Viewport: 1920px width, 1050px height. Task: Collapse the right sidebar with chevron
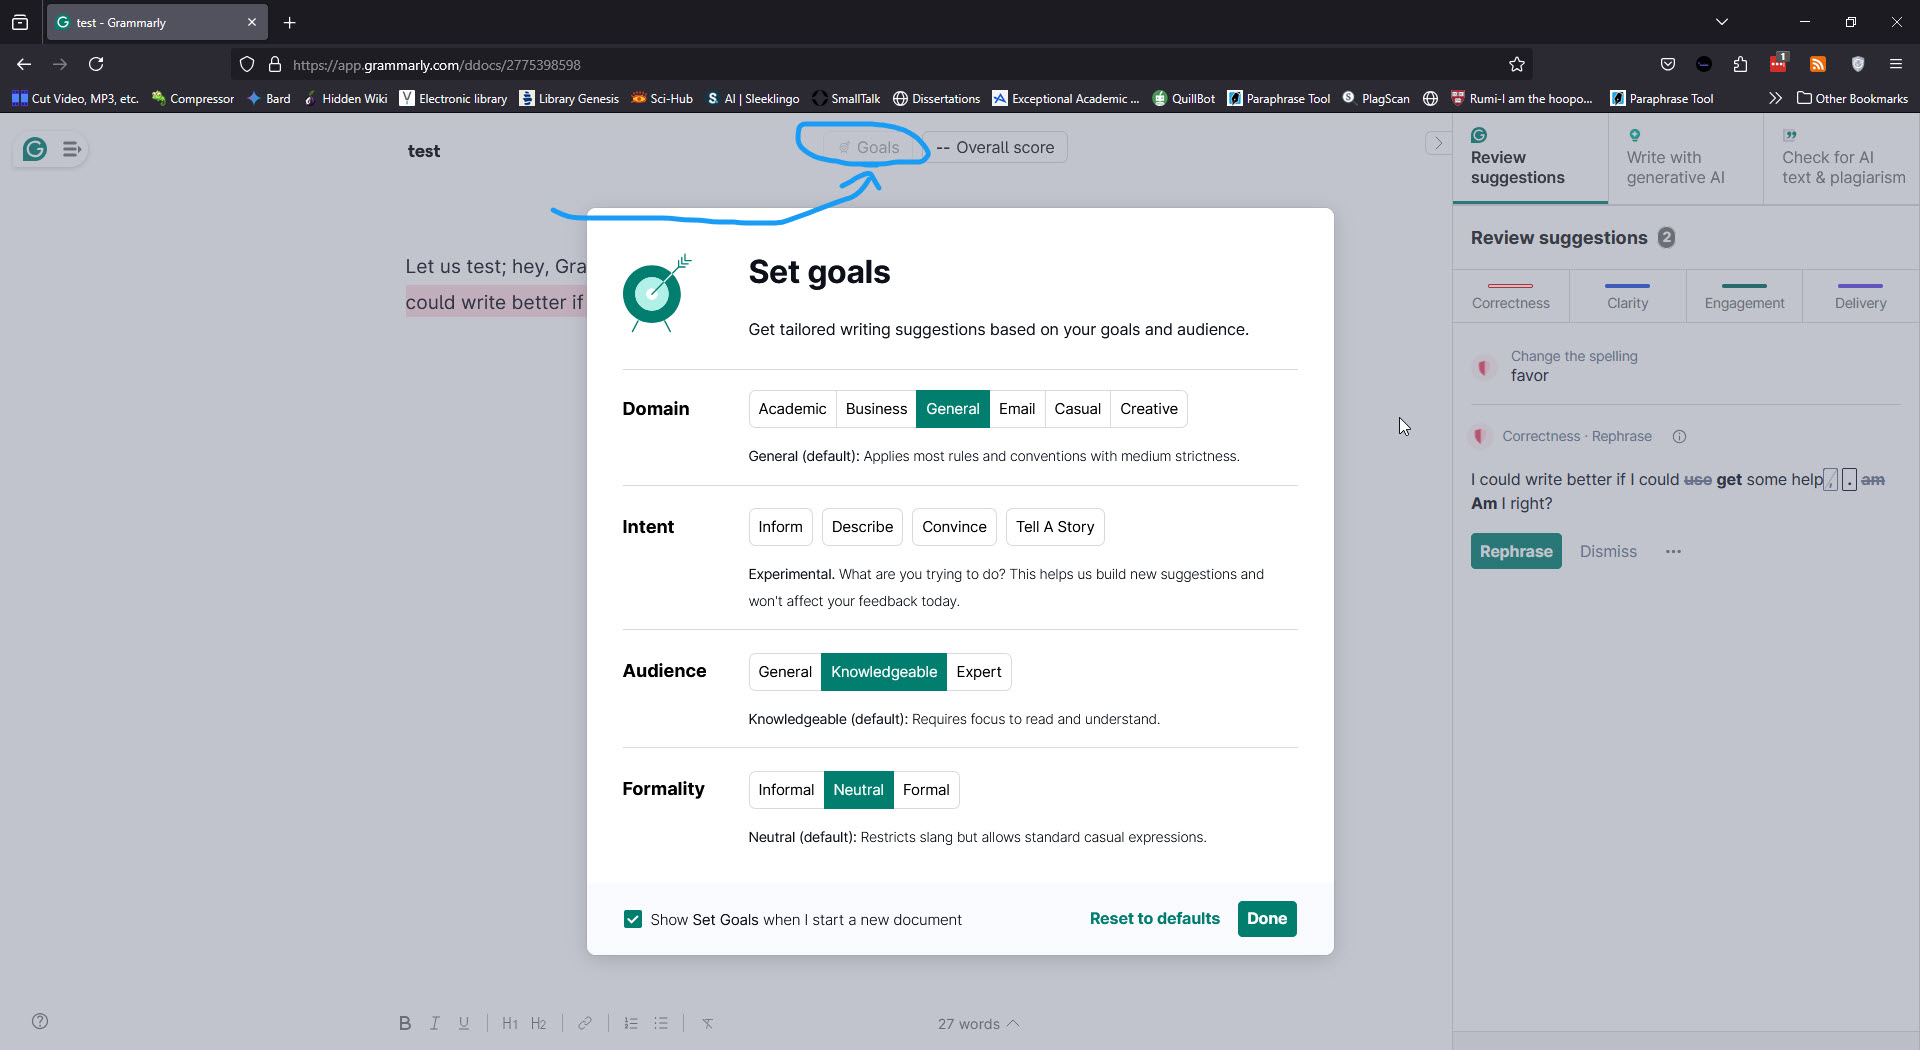(1438, 143)
